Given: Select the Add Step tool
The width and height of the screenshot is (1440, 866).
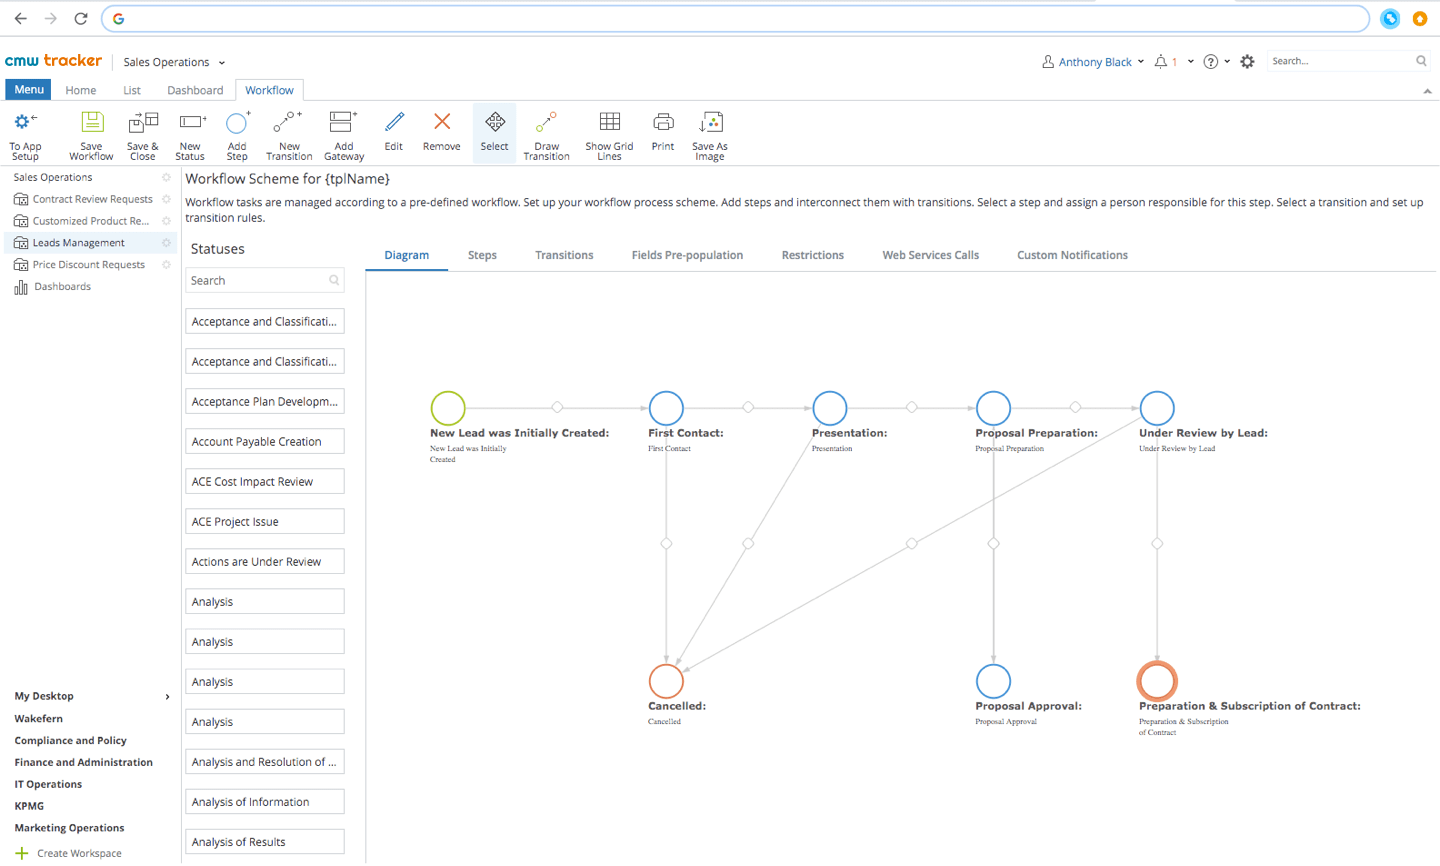Looking at the screenshot, I should pyautogui.click(x=237, y=133).
